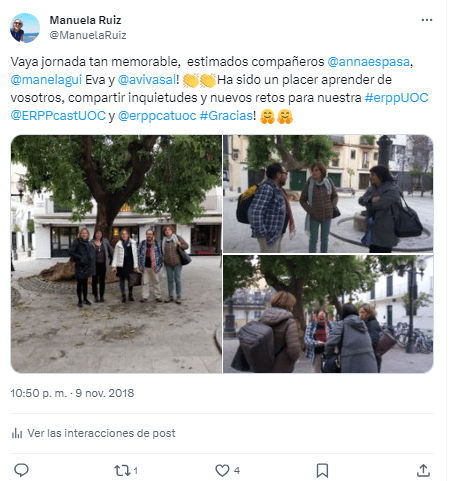Image resolution: width=453 pixels, height=481 pixels.
Task: Open the @manelagui mention
Action: (x=46, y=80)
